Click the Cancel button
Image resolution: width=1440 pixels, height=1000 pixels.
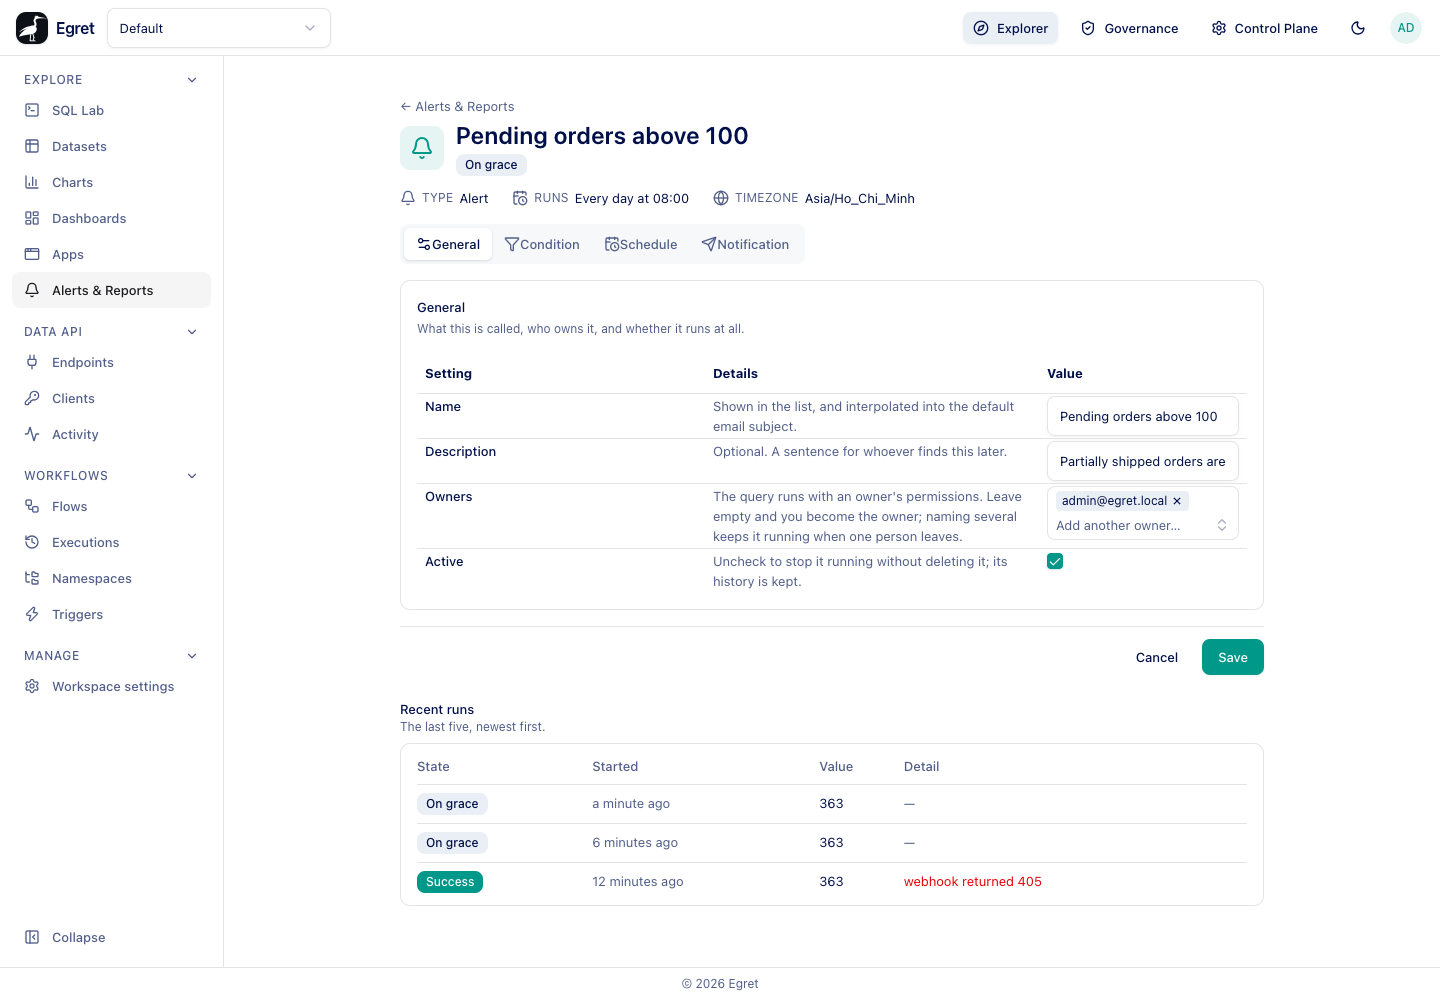1157,657
